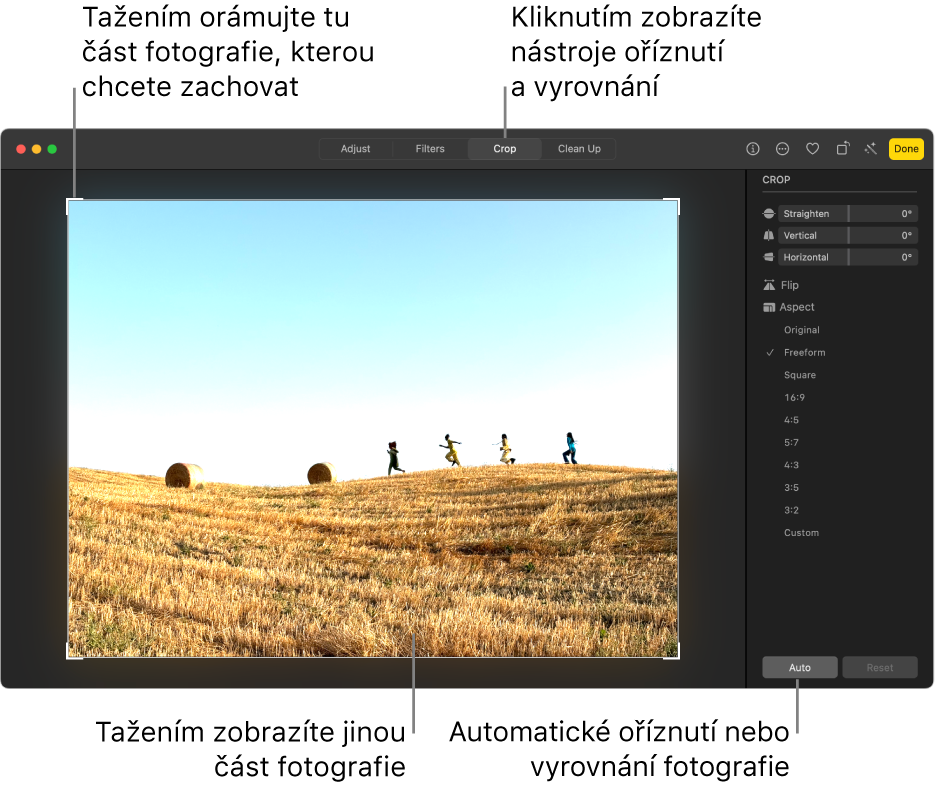Choose the Original aspect ratio
The height and width of the screenshot is (788, 937).
[801, 330]
